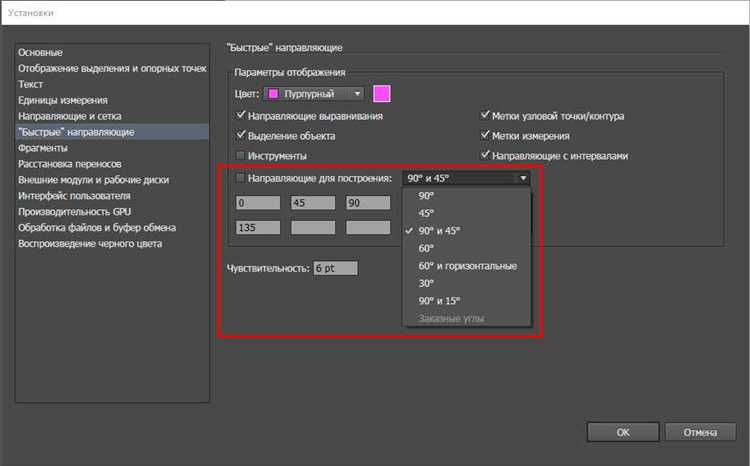The width and height of the screenshot is (750, 466).
Task: Go to the Текст preferences category
Action: point(112,84)
